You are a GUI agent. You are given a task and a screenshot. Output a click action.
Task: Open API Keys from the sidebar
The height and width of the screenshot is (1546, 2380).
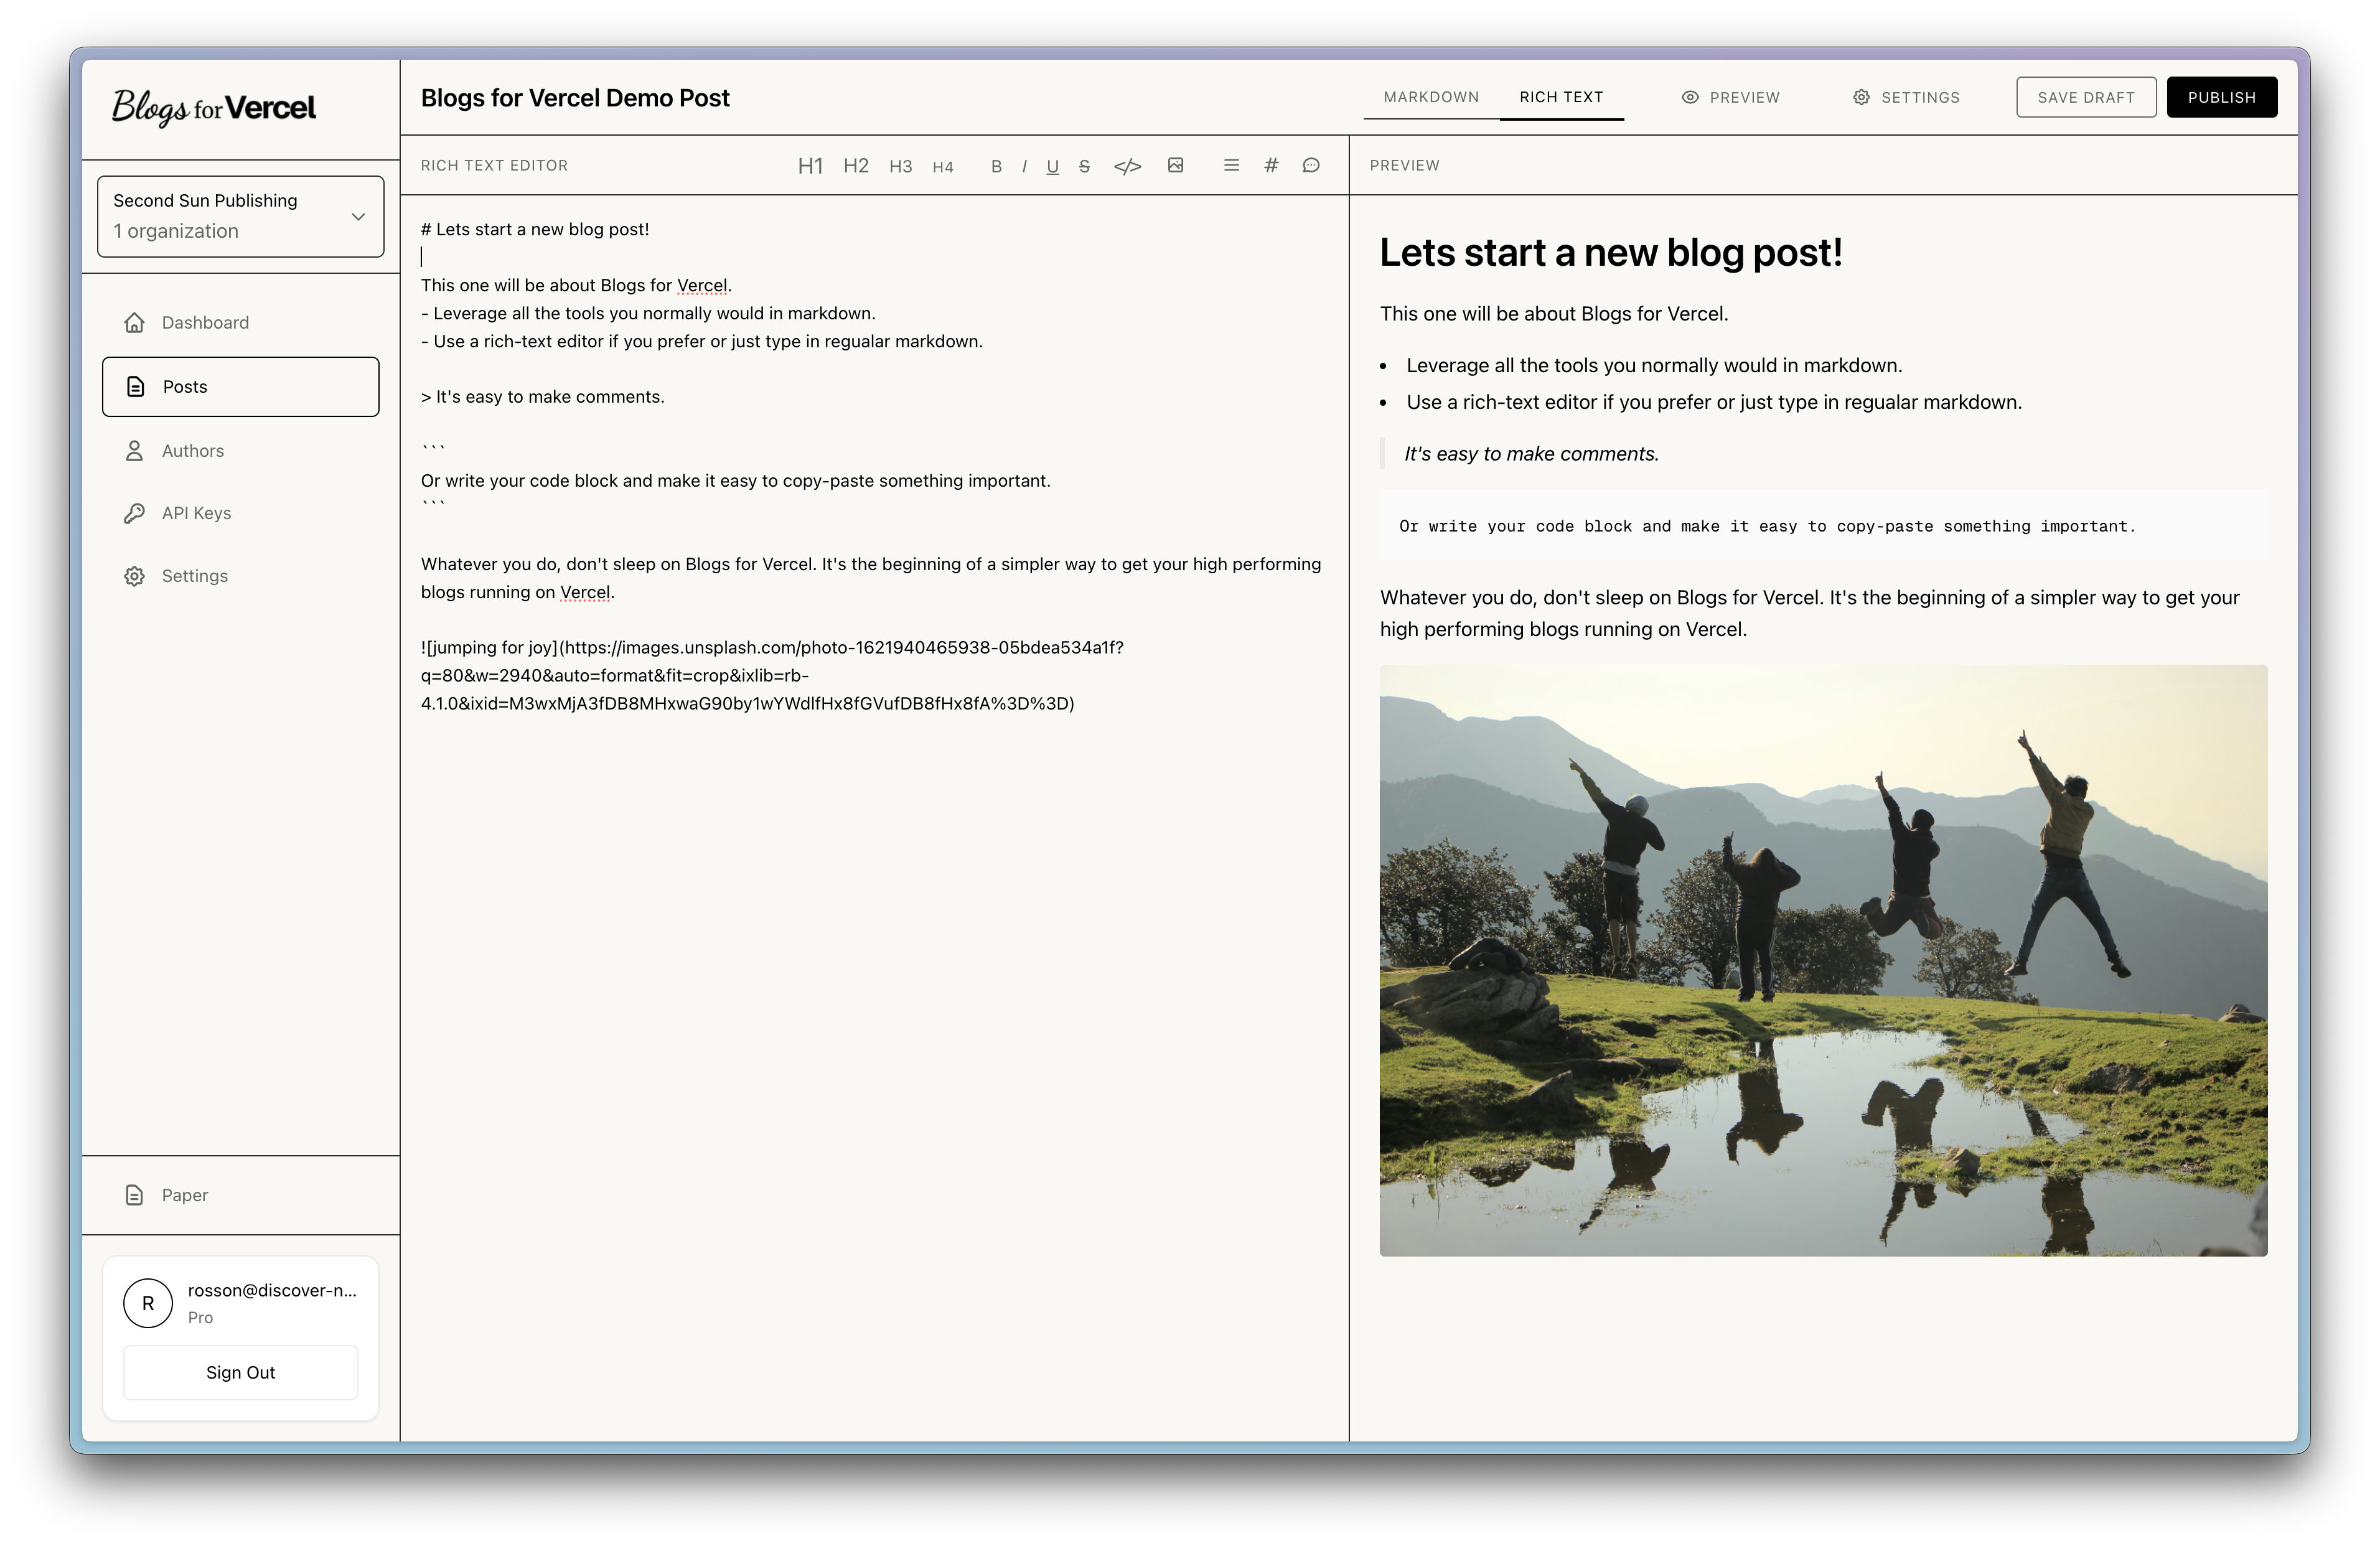197,512
